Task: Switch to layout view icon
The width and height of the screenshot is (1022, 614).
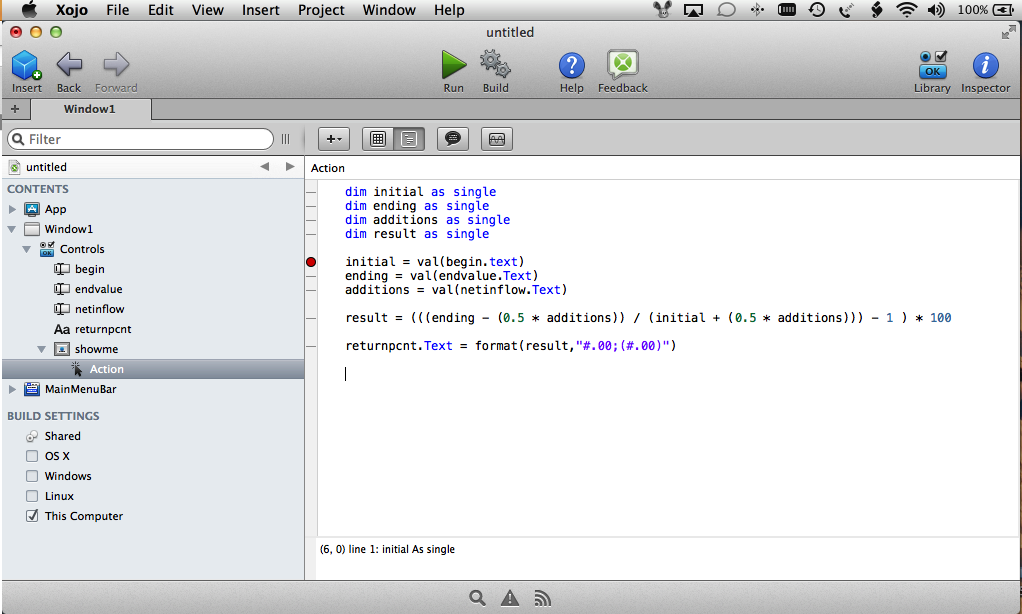Action: (x=378, y=139)
